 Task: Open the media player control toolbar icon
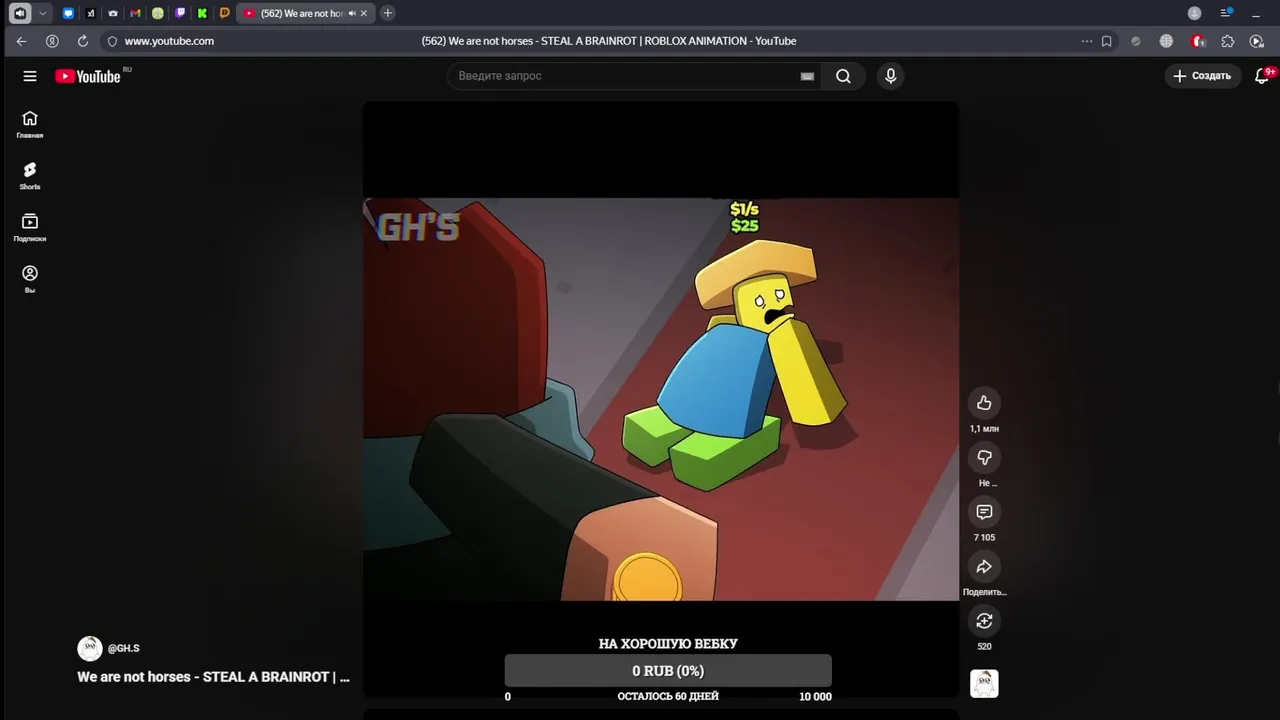pyautogui.click(x=1257, y=41)
